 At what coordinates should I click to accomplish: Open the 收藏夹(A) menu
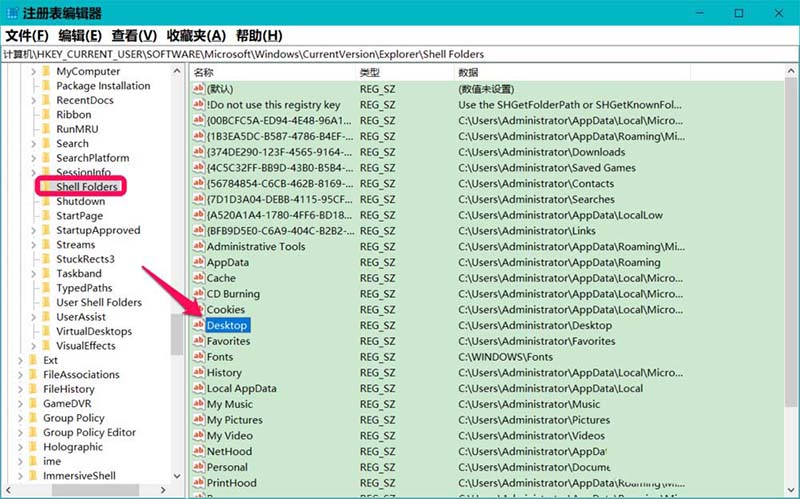[x=196, y=36]
